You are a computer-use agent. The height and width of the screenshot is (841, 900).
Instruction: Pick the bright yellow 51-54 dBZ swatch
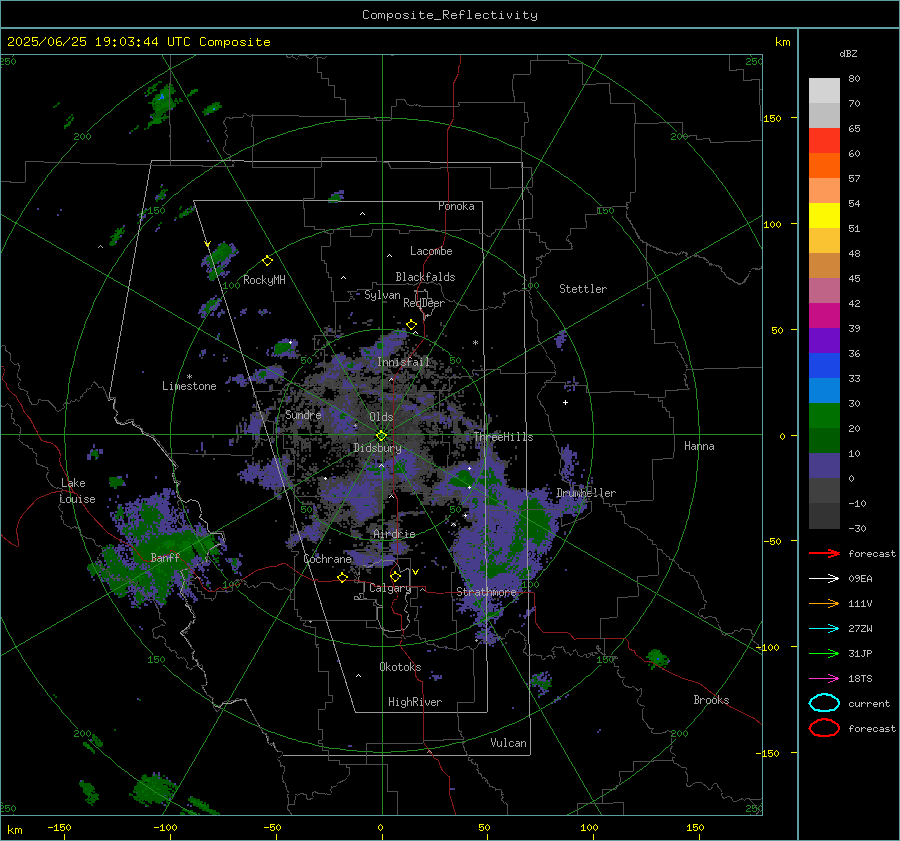coord(824,216)
